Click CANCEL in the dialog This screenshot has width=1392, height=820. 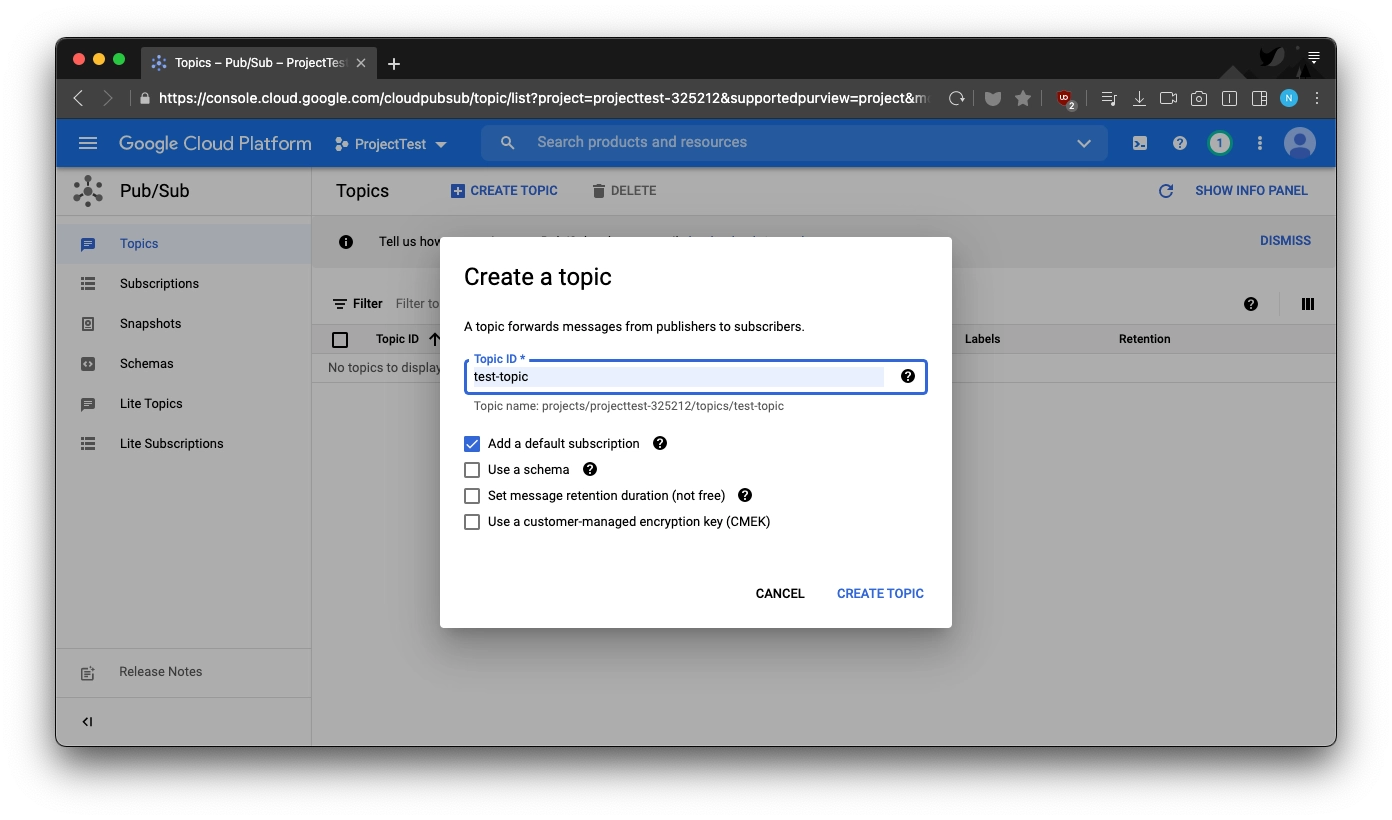(780, 594)
